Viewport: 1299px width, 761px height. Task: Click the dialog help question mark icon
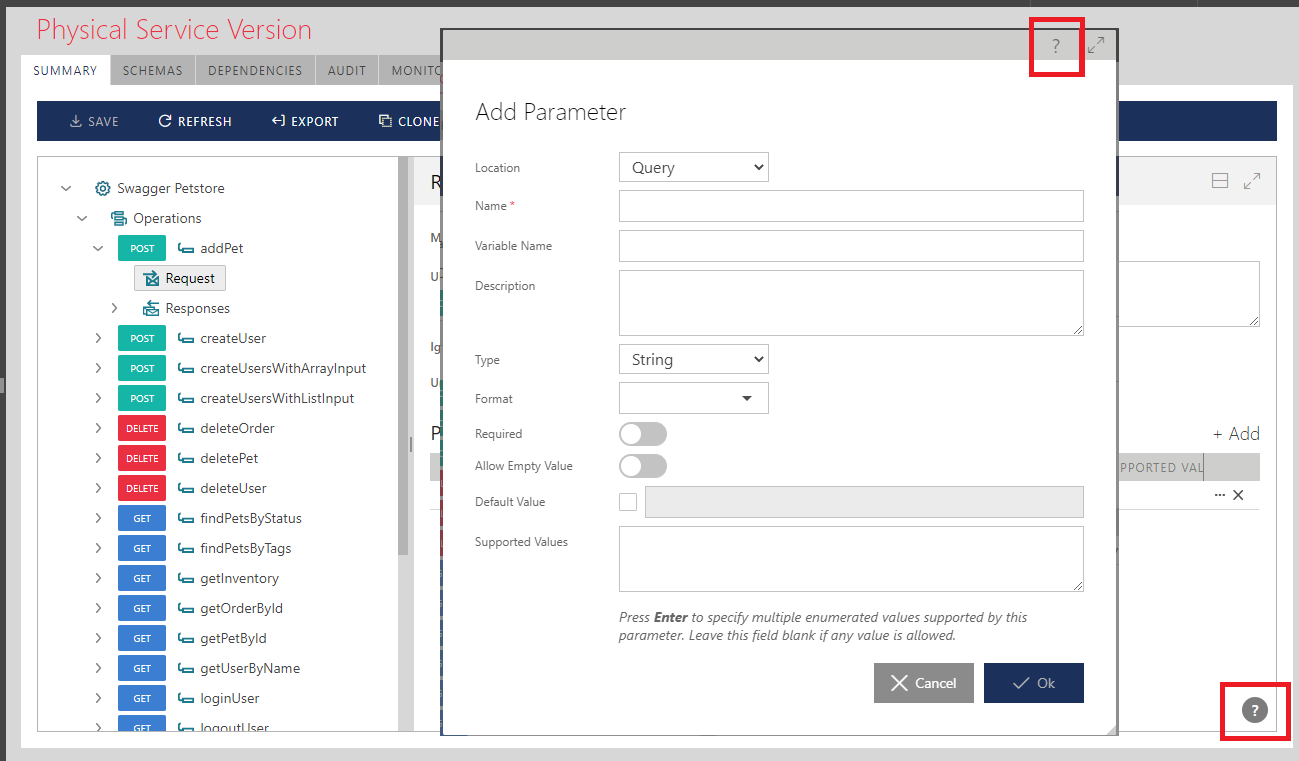1055,46
